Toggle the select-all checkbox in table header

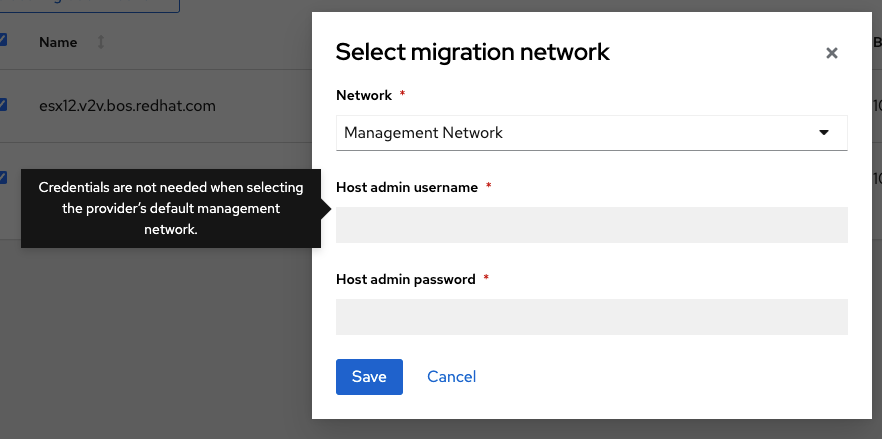tap(3, 41)
